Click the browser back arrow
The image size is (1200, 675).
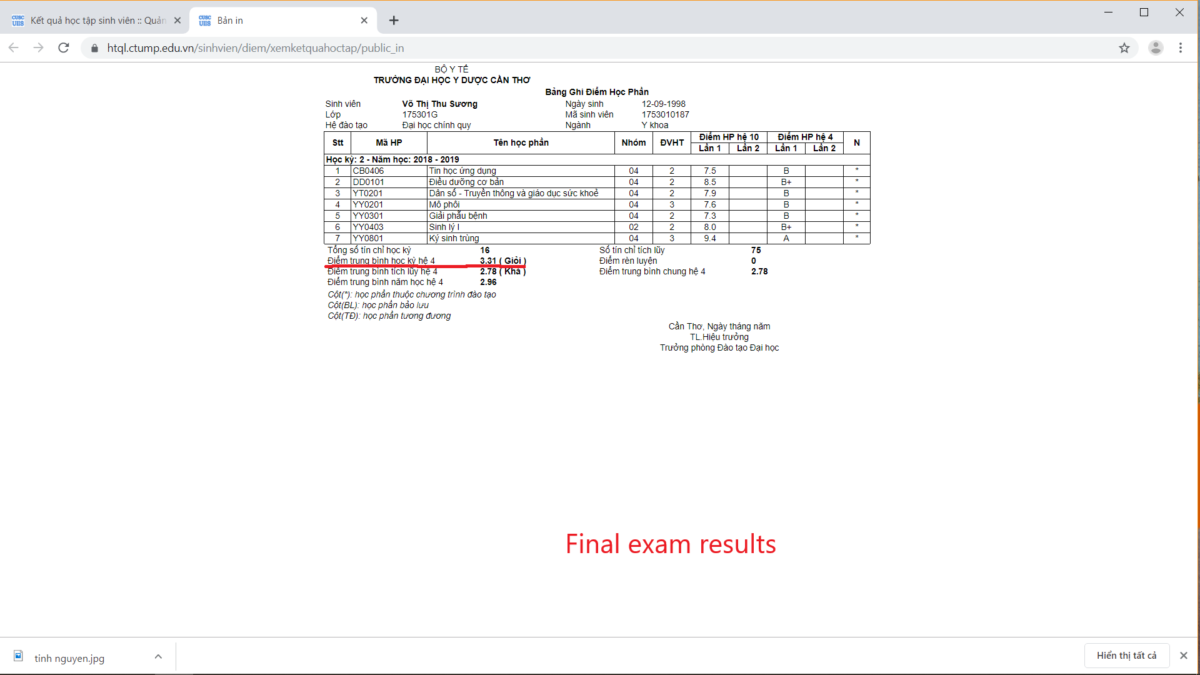click(x=14, y=48)
